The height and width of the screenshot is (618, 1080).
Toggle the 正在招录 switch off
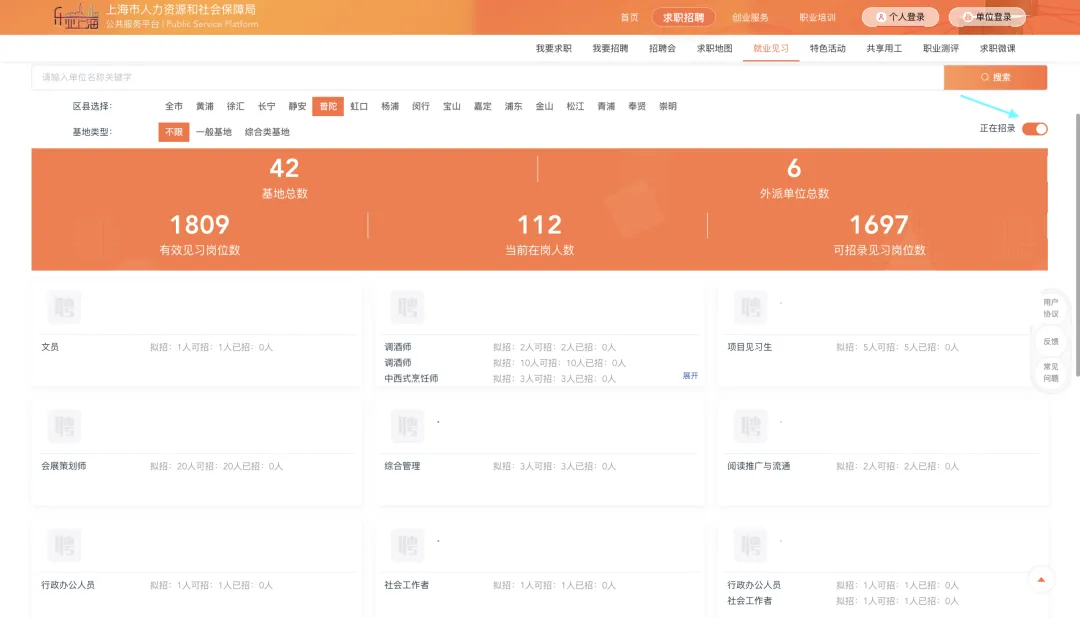click(1035, 129)
